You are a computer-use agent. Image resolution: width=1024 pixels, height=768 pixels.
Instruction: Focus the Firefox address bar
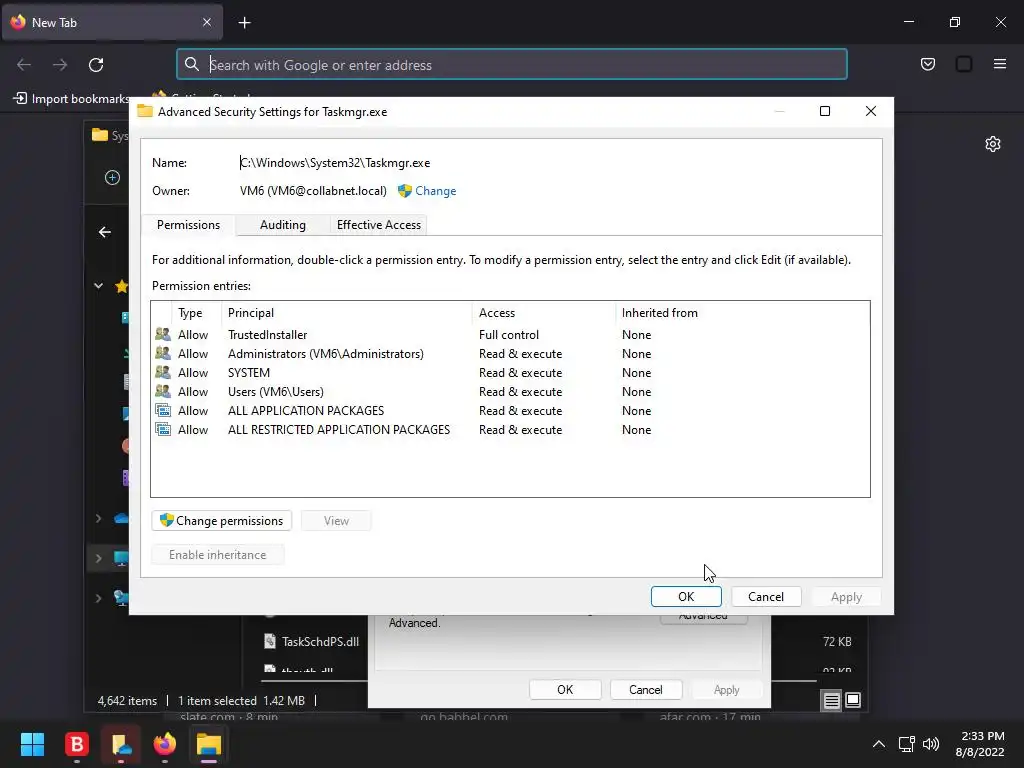512,64
